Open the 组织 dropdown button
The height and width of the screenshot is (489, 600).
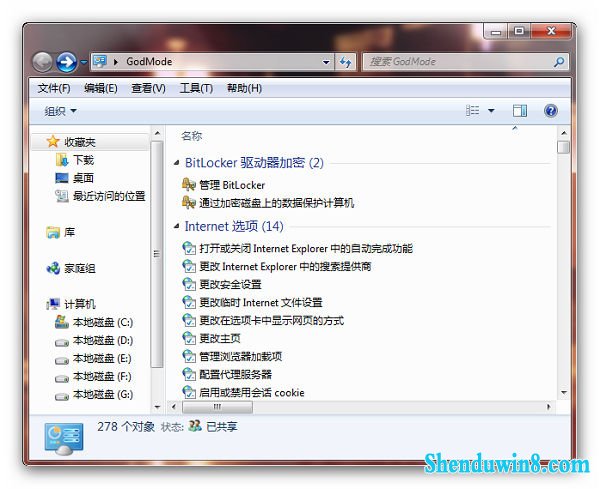coord(60,111)
